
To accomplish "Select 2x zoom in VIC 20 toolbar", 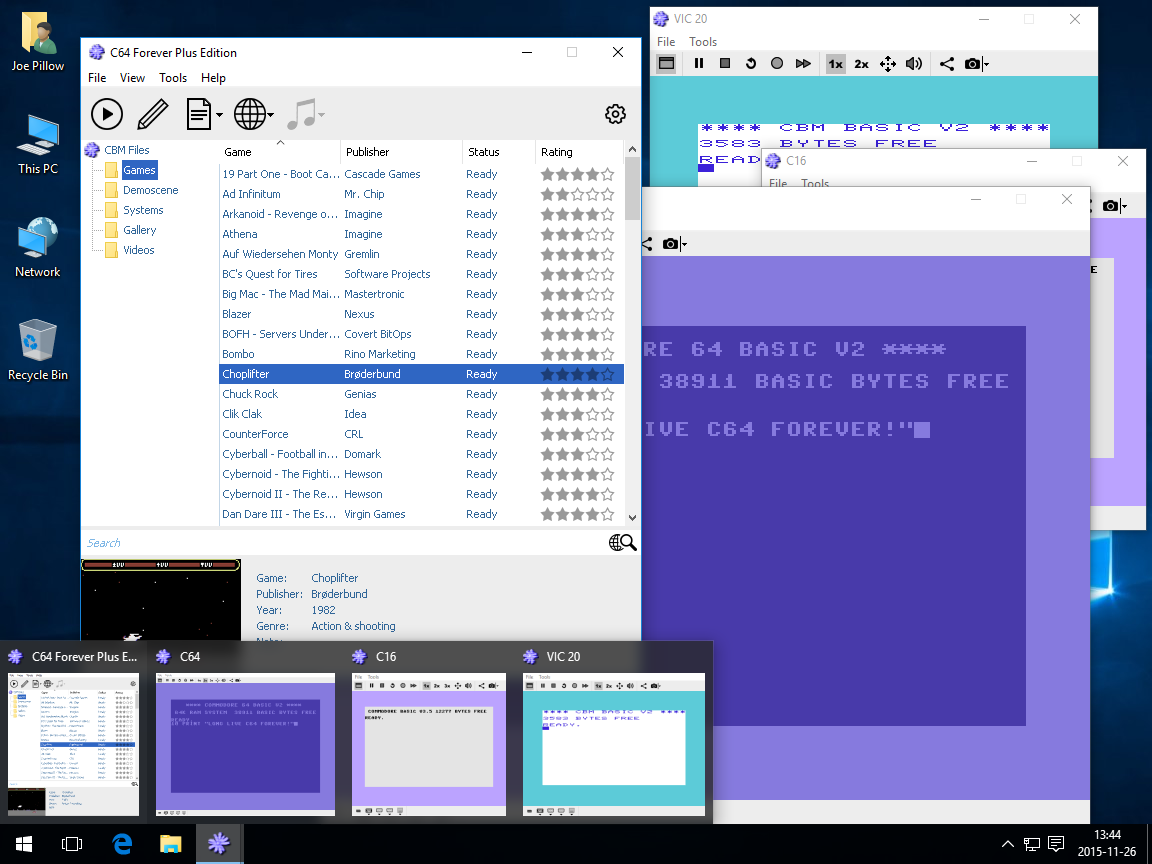I will [x=861, y=64].
